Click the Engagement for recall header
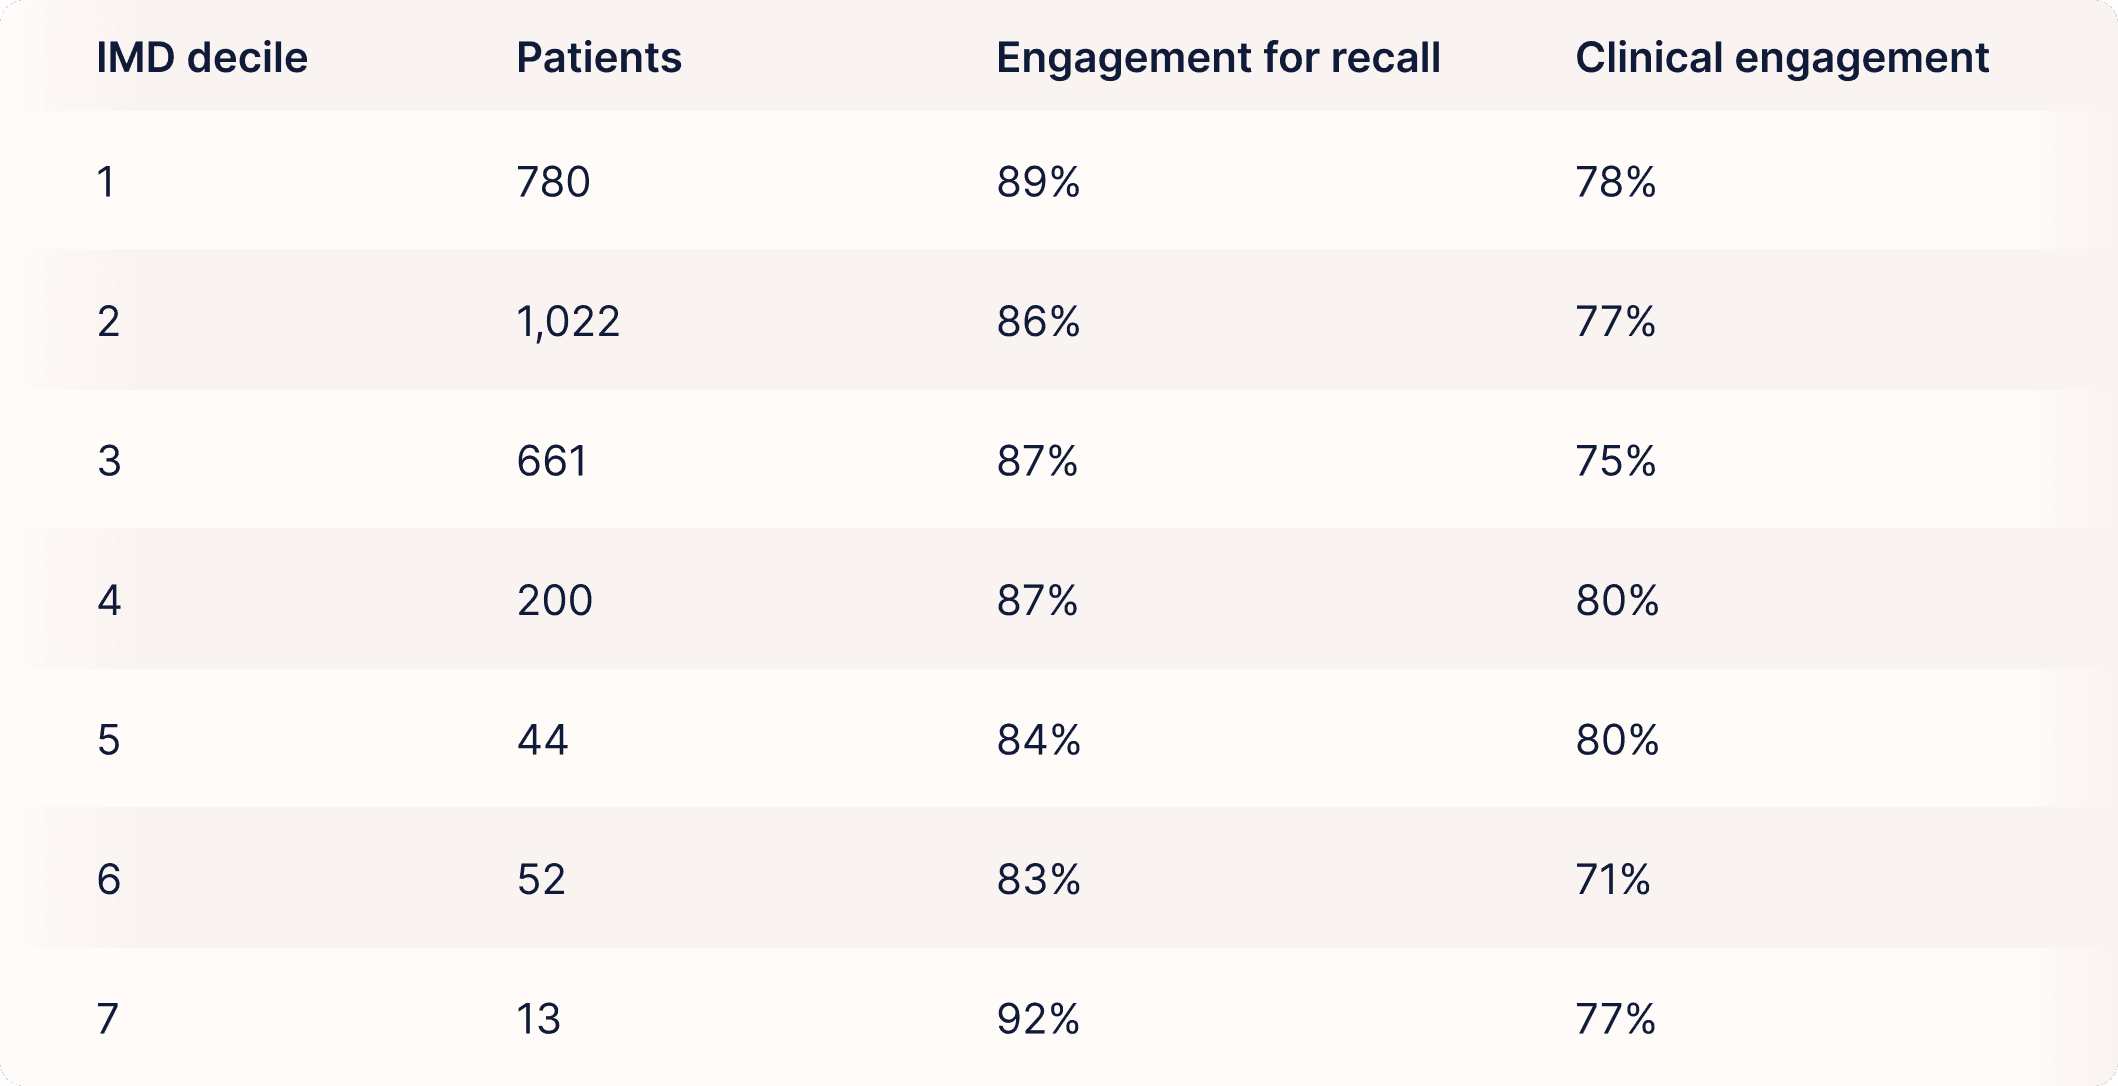This screenshot has width=2118, height=1086. point(1218,58)
